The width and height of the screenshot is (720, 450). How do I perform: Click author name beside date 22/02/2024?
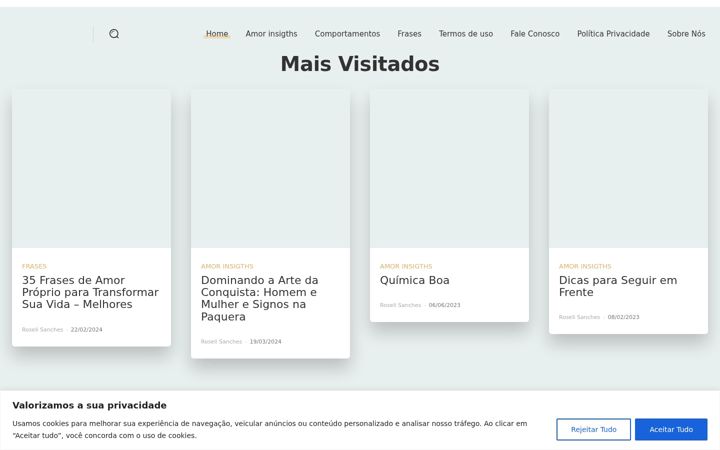pyautogui.click(x=42, y=330)
